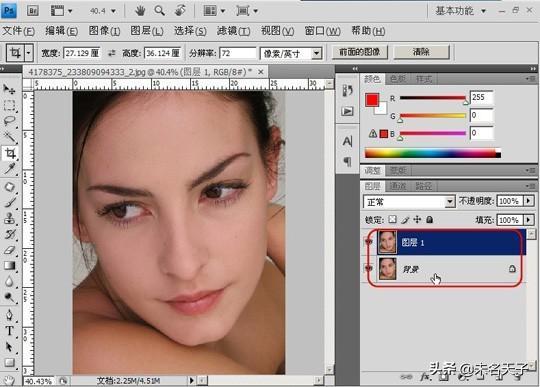Select the Move tool
This screenshot has width=540, height=387.
click(9, 89)
